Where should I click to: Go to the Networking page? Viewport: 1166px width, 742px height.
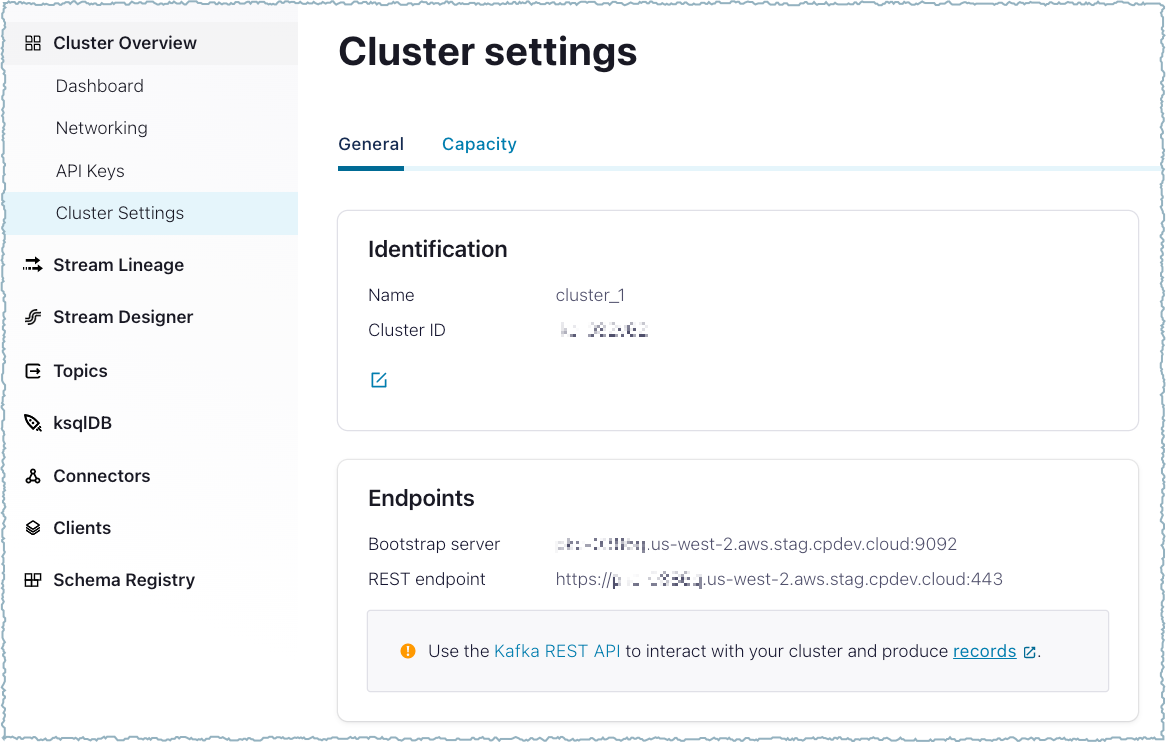click(102, 128)
